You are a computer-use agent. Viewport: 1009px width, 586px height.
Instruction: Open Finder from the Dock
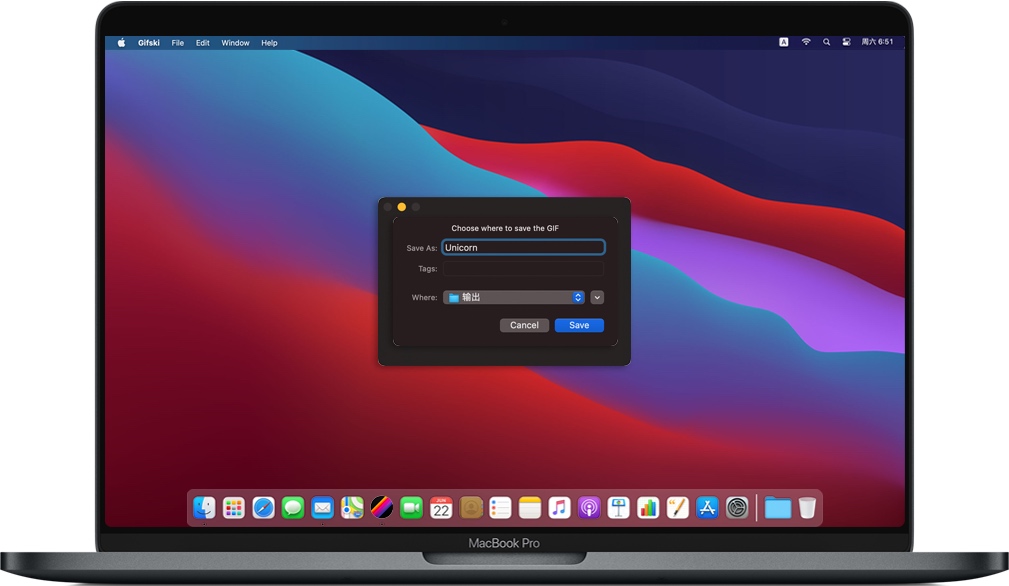click(204, 508)
